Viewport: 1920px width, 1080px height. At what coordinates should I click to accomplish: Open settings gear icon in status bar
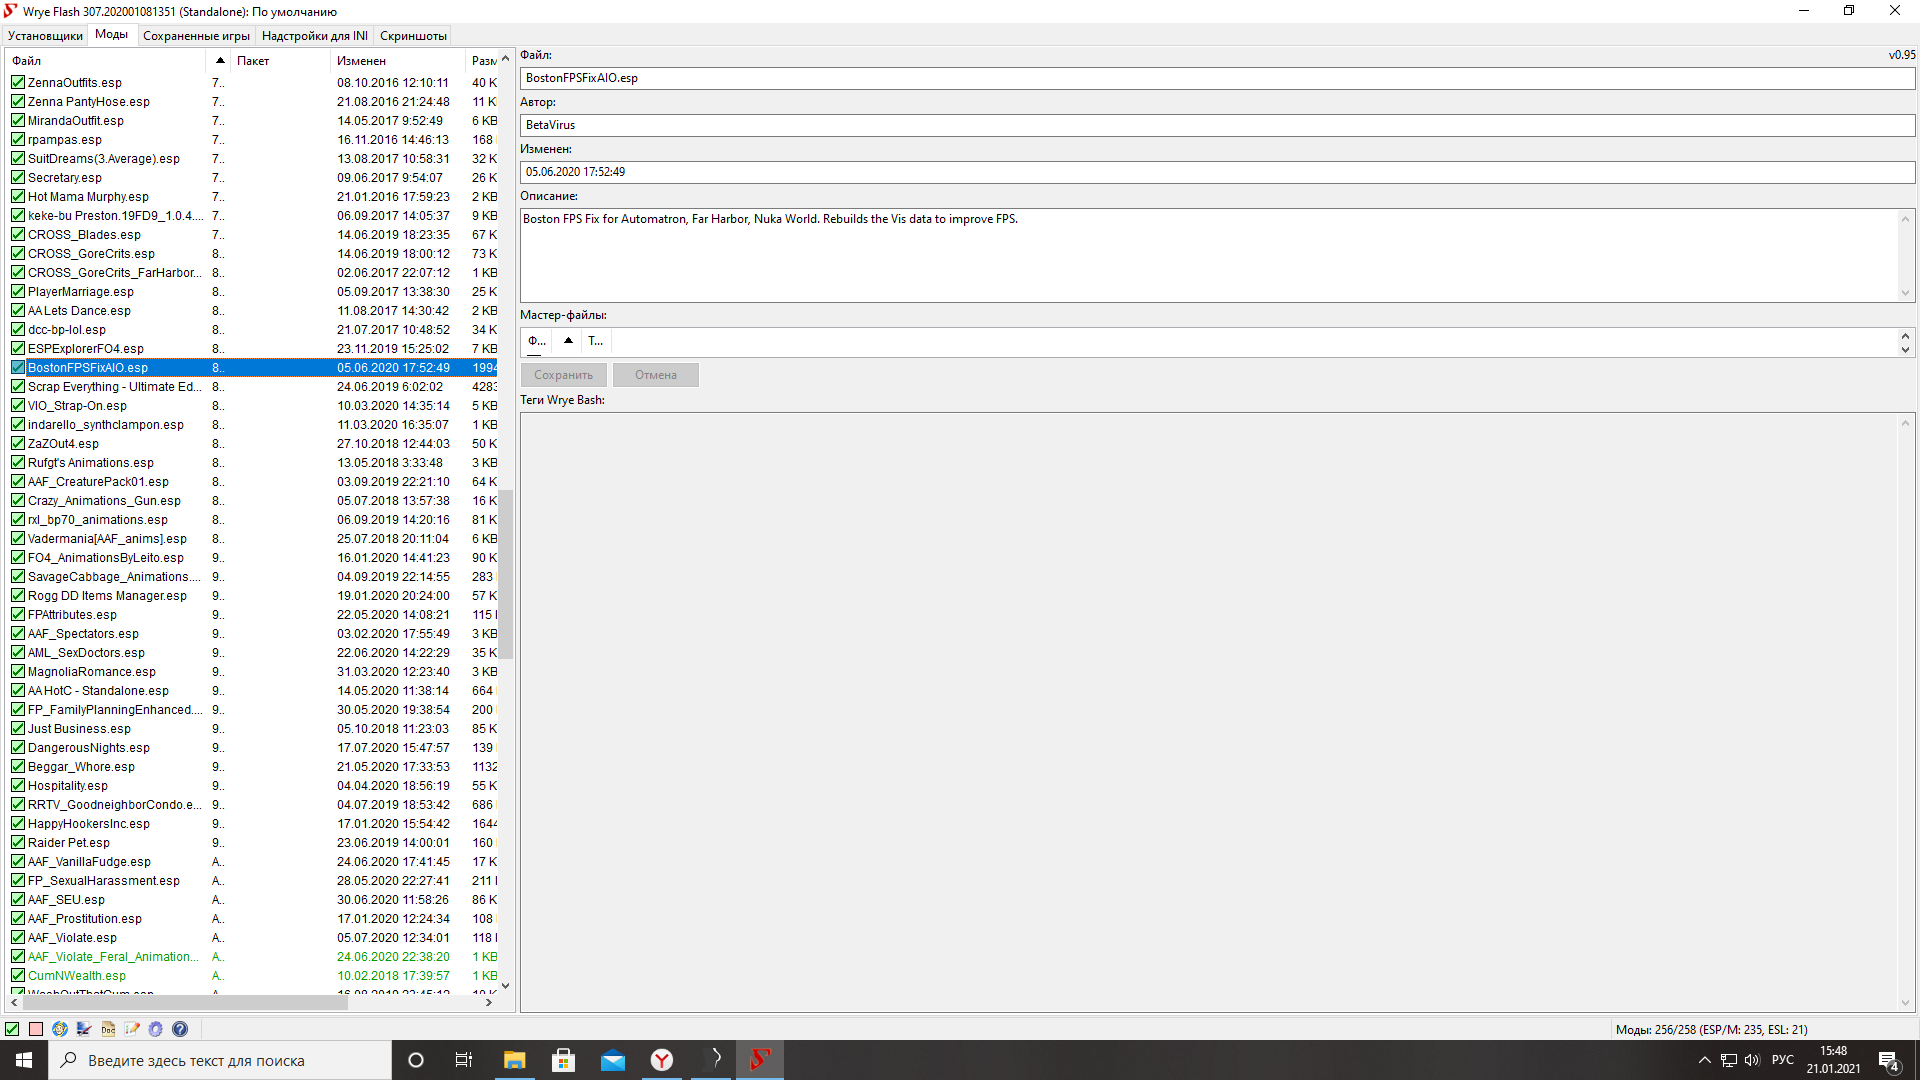pos(155,1029)
